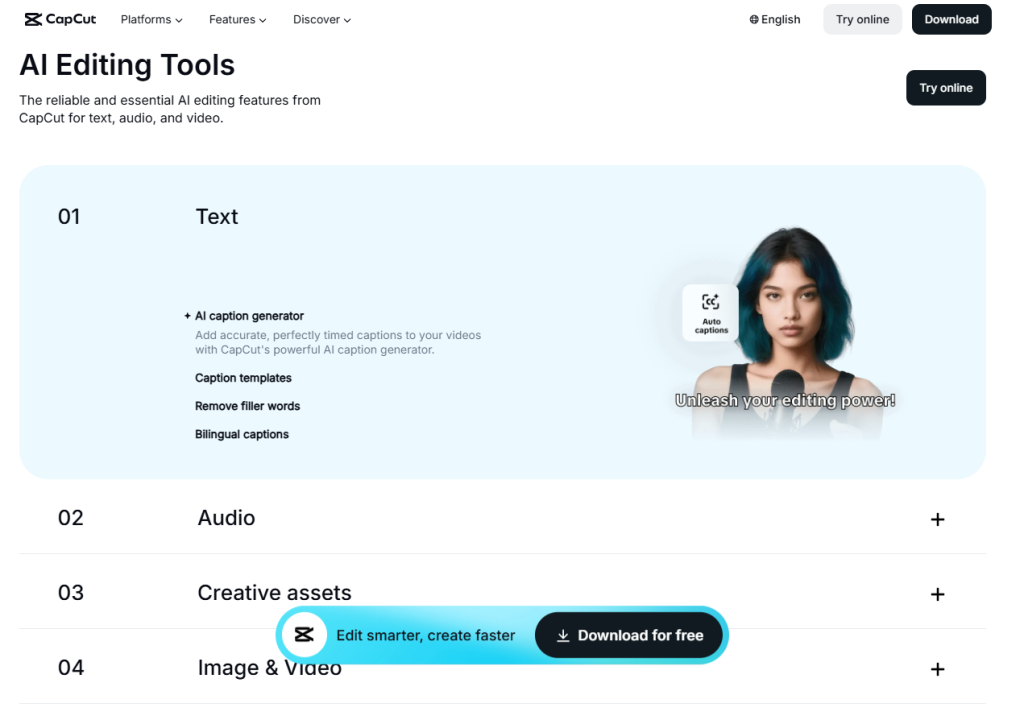Open the Platforms dropdown
This screenshot has height=720, width=1024.
click(150, 19)
